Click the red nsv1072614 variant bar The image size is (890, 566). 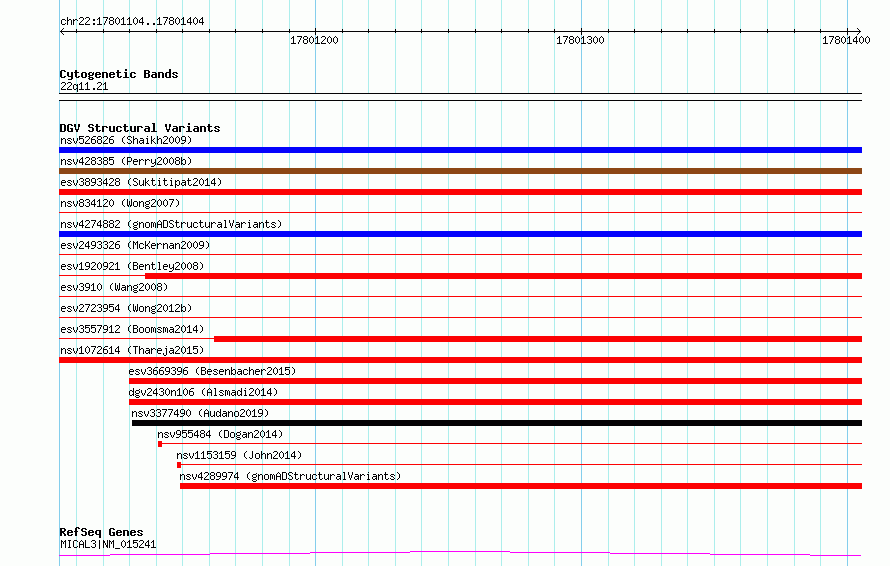tap(460, 360)
